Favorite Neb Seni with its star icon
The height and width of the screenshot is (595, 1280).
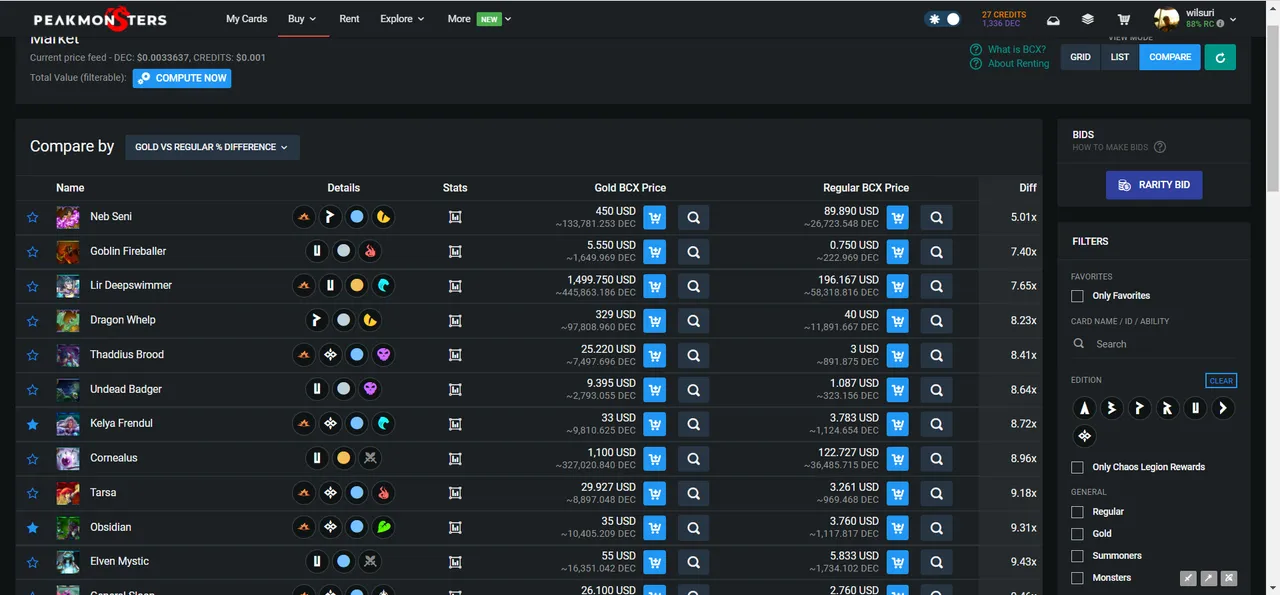pyautogui.click(x=32, y=217)
